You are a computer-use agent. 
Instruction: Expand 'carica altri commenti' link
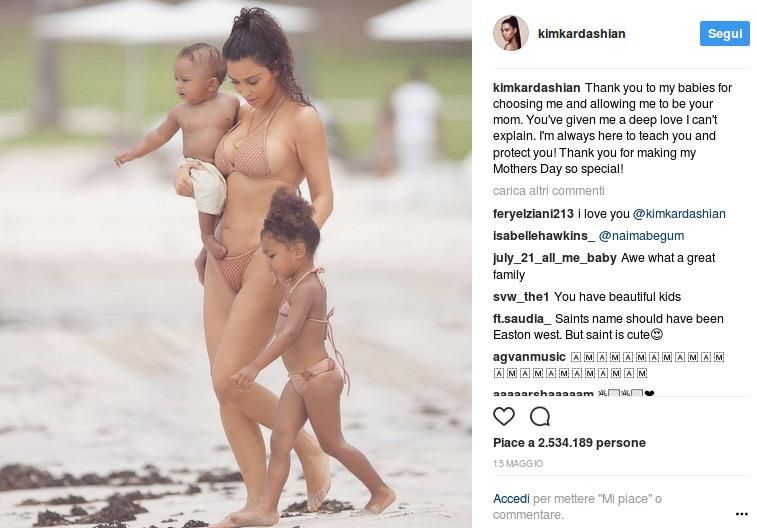[x=548, y=191]
